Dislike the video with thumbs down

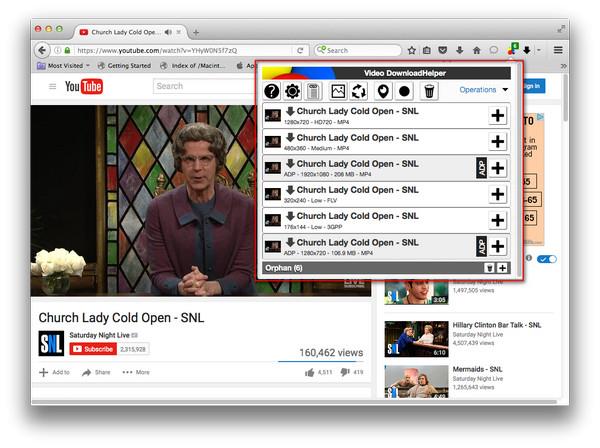click(345, 372)
